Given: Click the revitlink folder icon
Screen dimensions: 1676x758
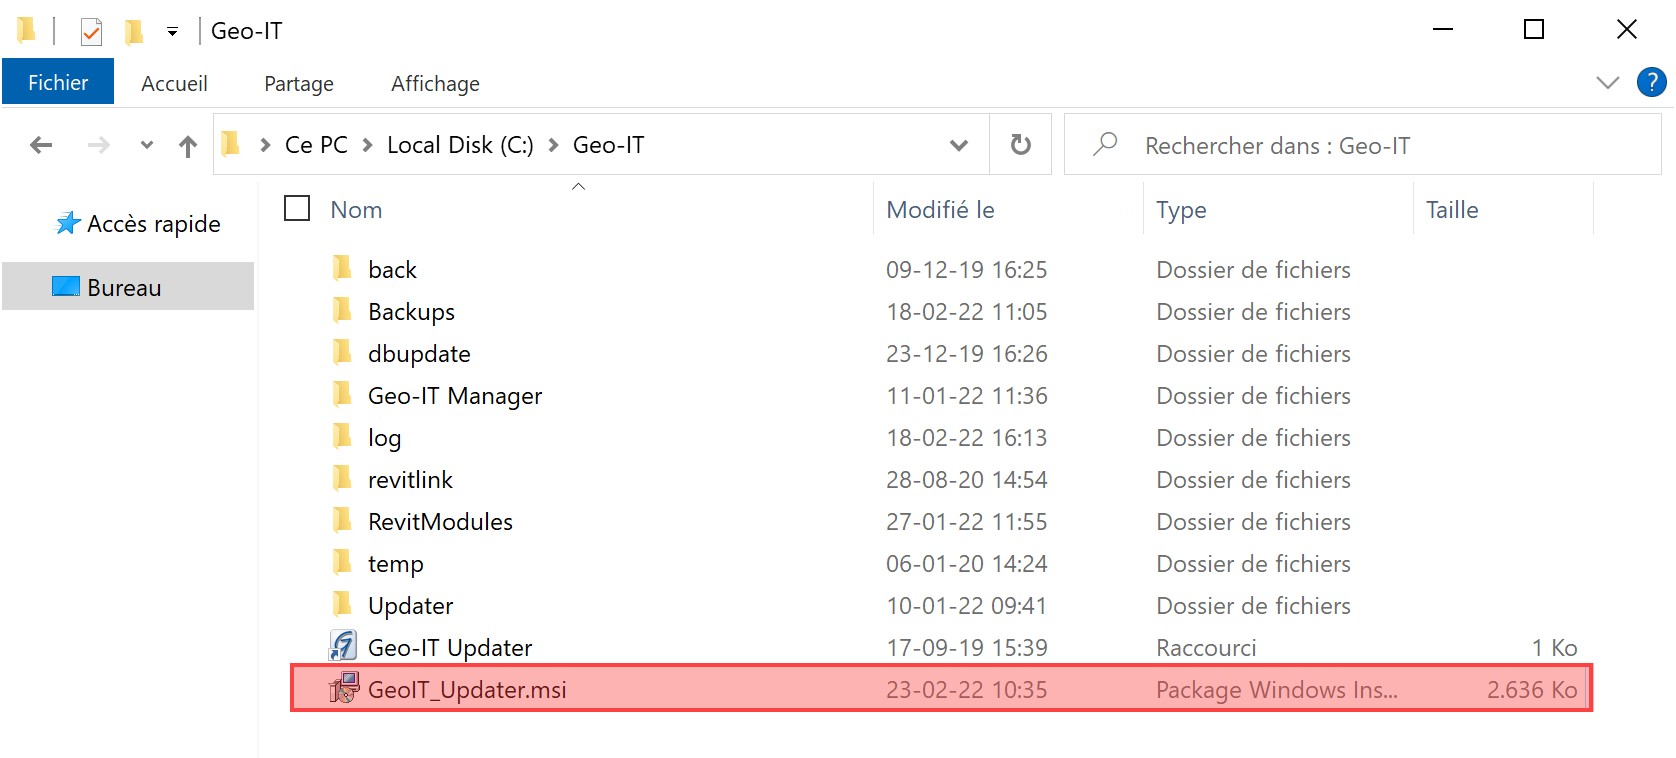Looking at the screenshot, I should point(342,477).
